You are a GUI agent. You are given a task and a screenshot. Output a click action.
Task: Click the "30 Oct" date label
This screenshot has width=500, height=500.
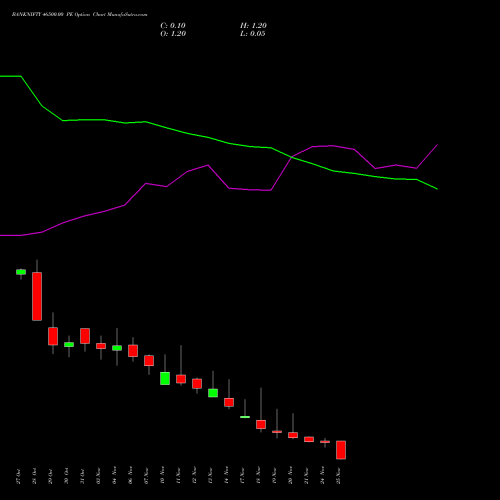click(66, 476)
